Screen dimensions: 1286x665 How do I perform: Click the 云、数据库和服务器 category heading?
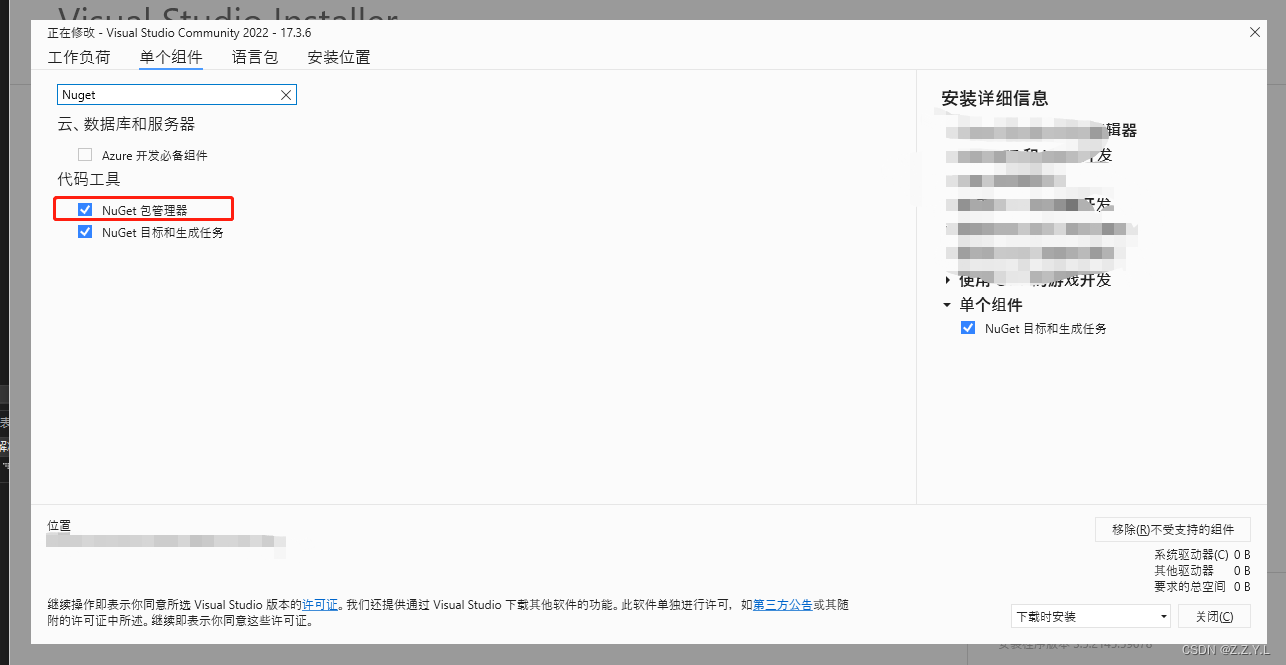pos(126,124)
